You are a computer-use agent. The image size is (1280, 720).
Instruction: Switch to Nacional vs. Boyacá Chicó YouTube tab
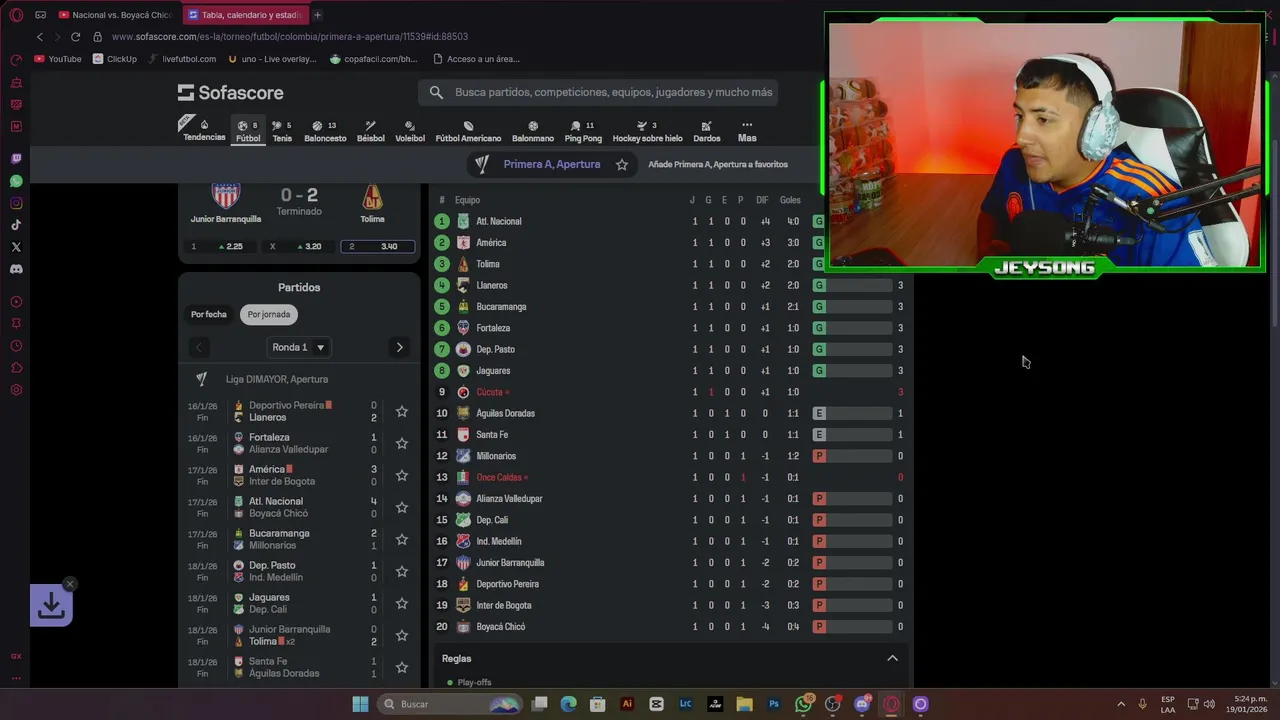pyautogui.click(x=116, y=15)
